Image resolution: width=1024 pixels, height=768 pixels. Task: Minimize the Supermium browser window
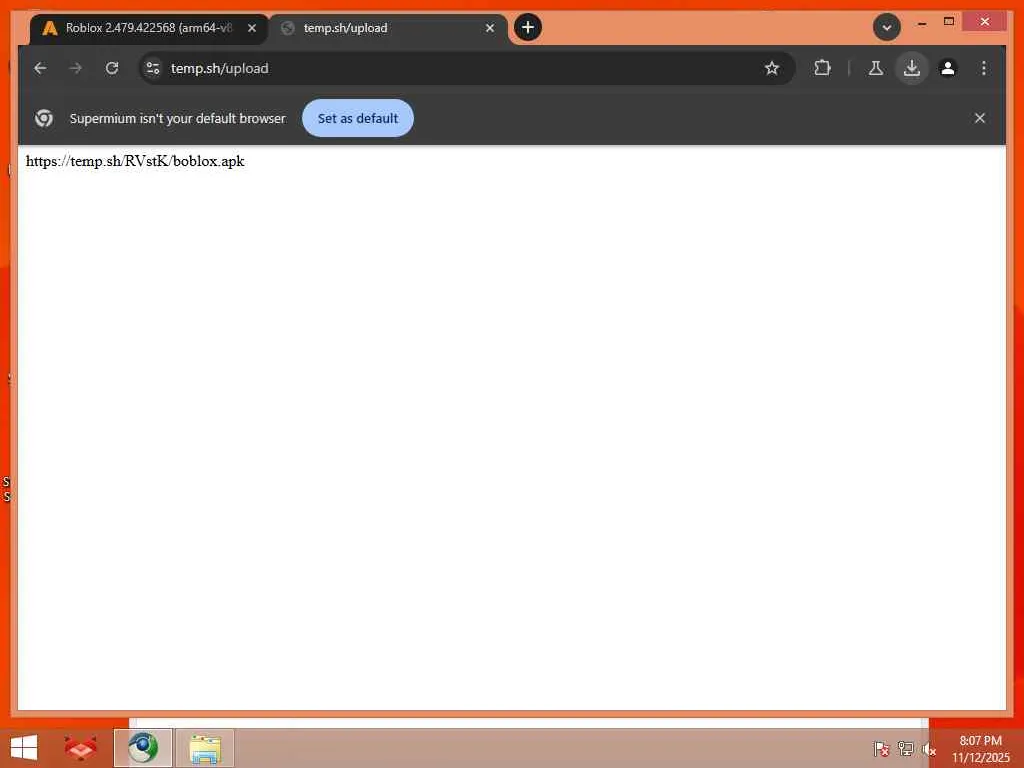coord(921,23)
